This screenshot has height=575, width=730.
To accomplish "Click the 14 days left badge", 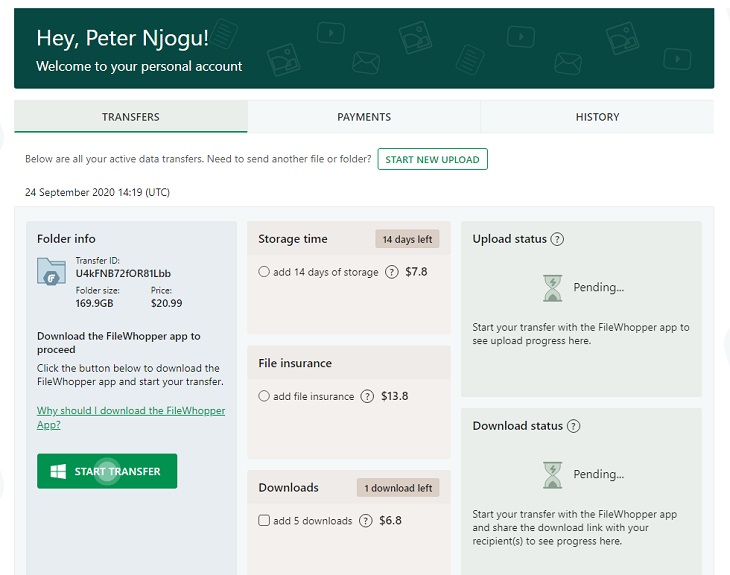I will (x=407, y=239).
